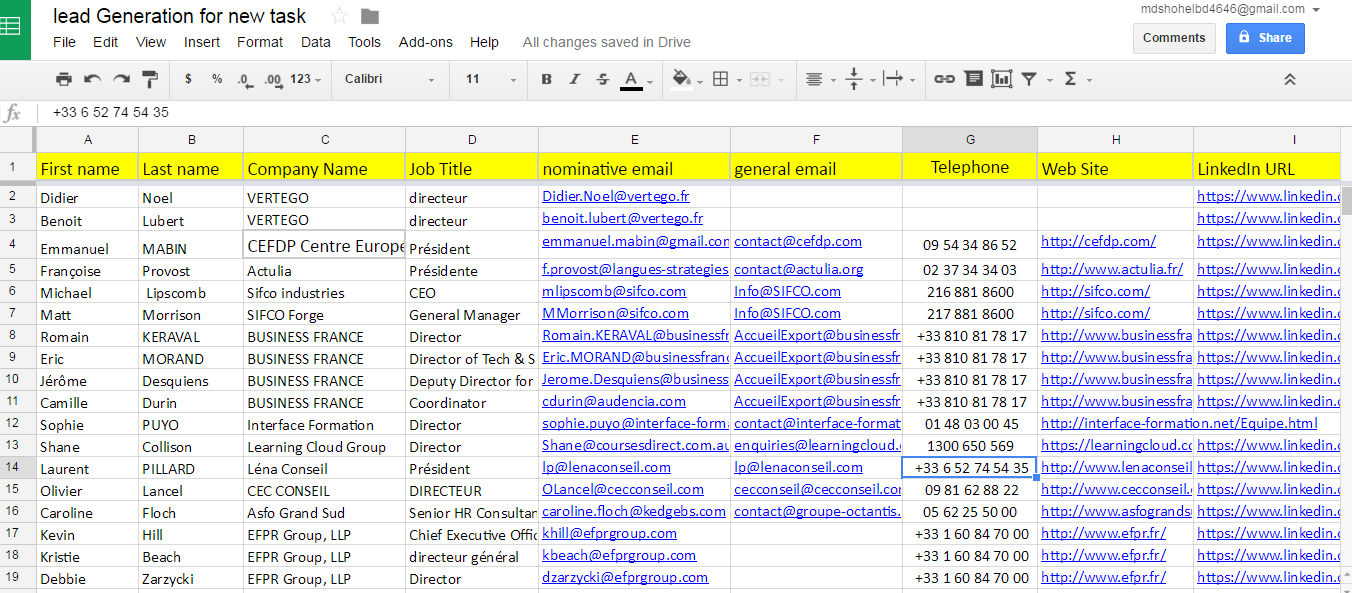Select the Paint format roller

(x=150, y=79)
